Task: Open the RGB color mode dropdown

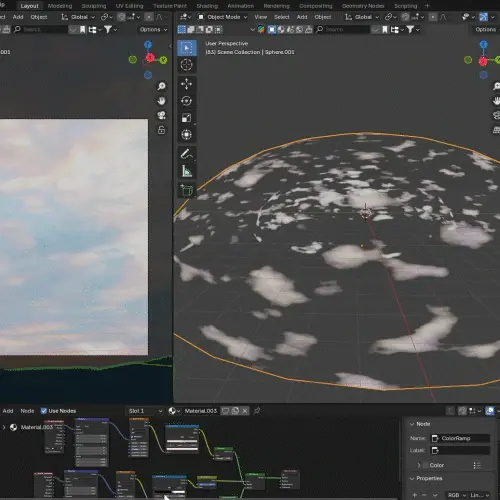Action: tap(456, 495)
